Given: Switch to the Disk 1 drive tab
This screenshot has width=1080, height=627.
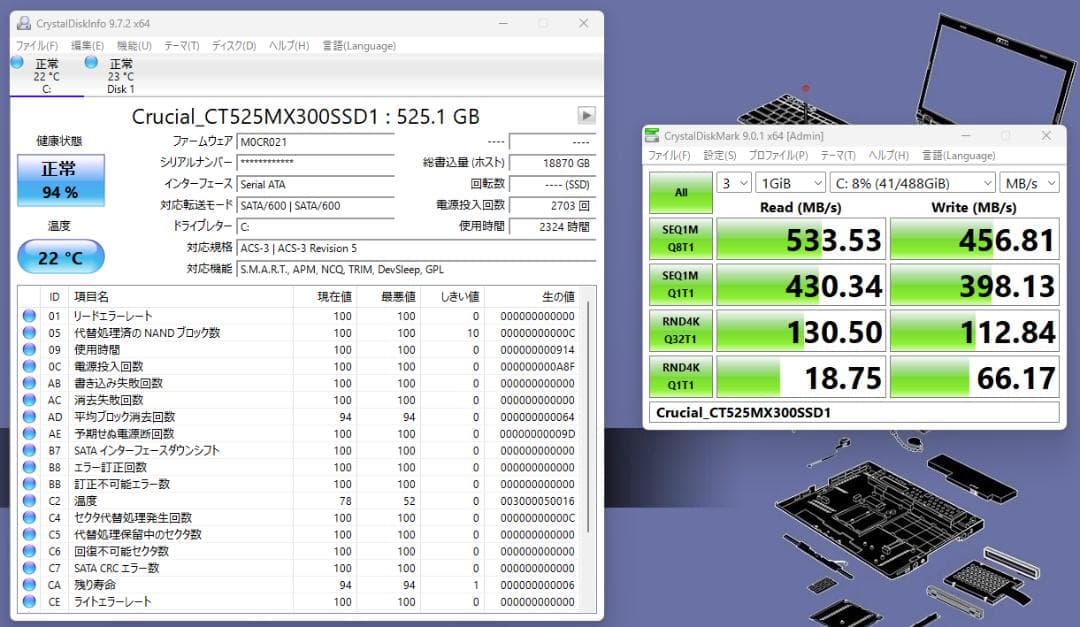Looking at the screenshot, I should click(120, 76).
